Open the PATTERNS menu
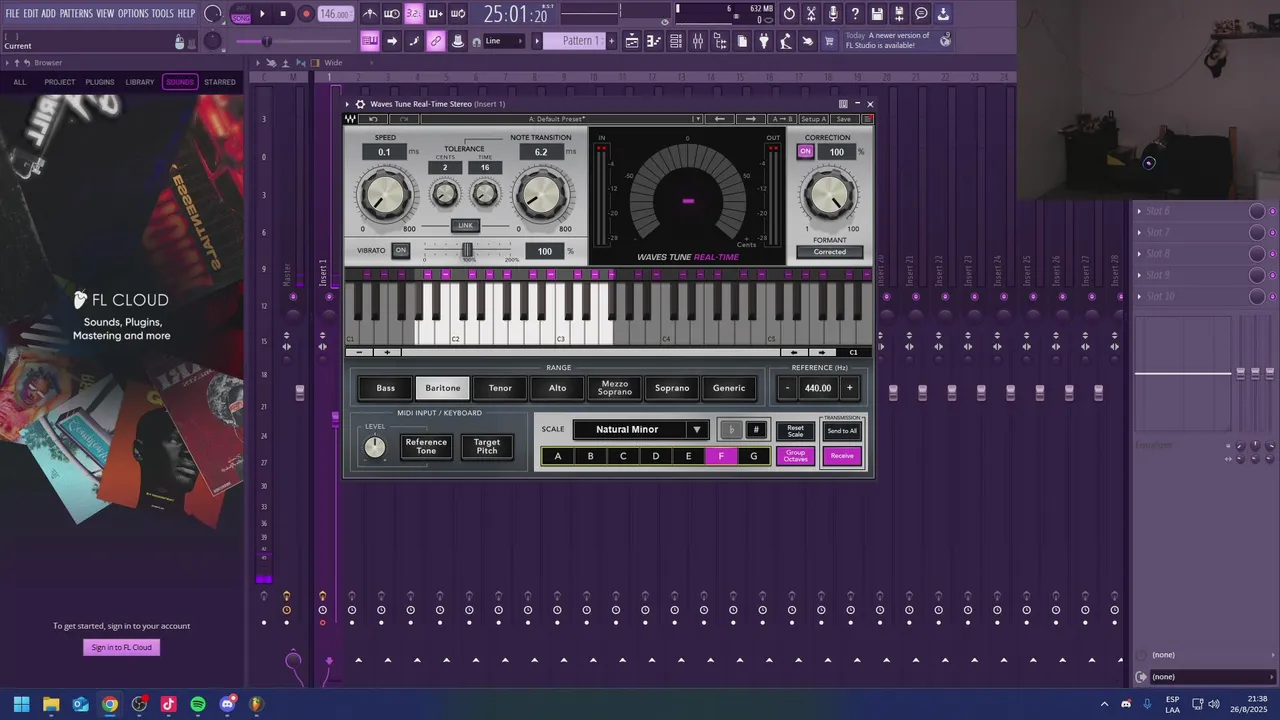This screenshot has height=720, width=1280. [x=76, y=13]
